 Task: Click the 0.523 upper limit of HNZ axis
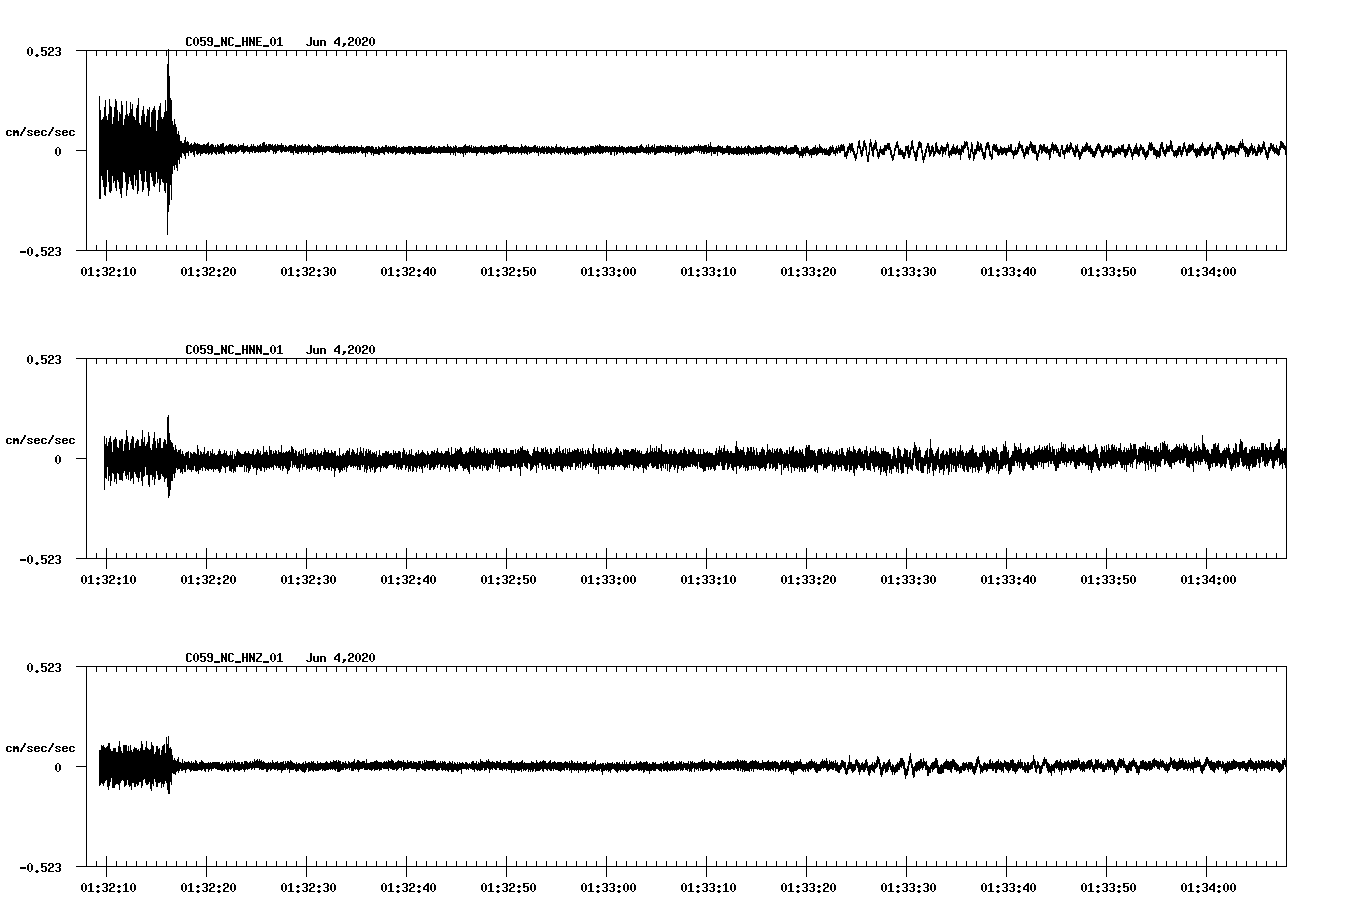click(x=44, y=667)
